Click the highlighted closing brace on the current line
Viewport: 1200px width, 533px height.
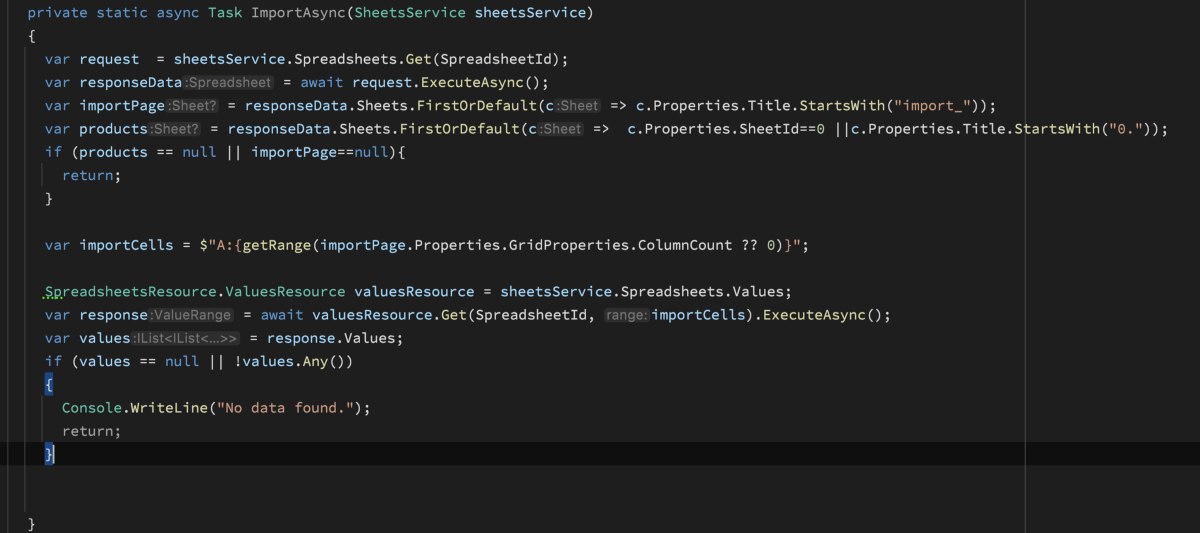click(x=49, y=454)
